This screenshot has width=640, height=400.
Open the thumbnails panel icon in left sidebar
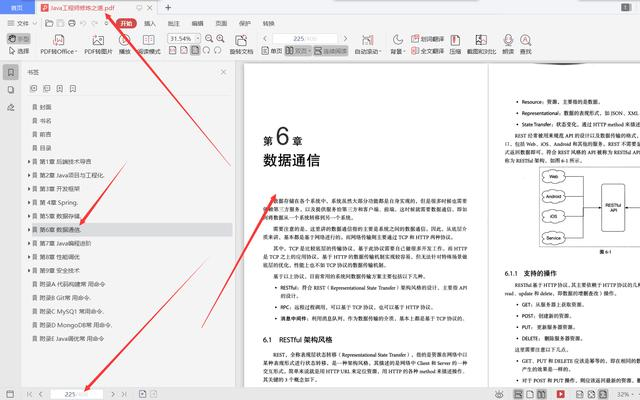[x=11, y=90]
